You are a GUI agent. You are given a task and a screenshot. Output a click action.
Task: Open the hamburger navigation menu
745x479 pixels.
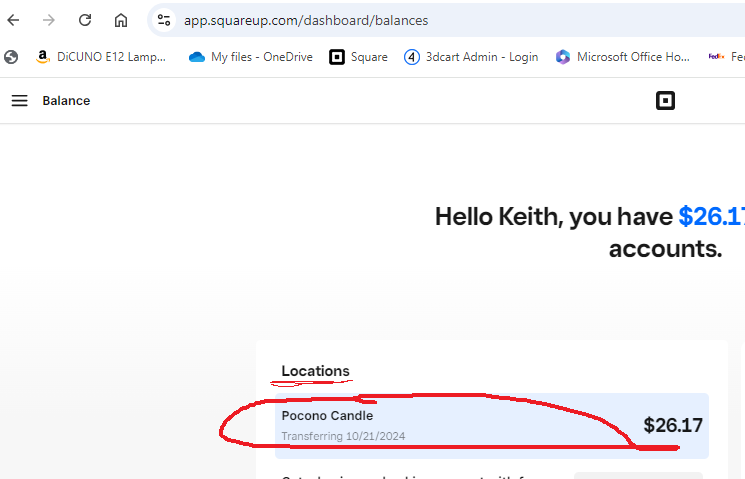20,100
